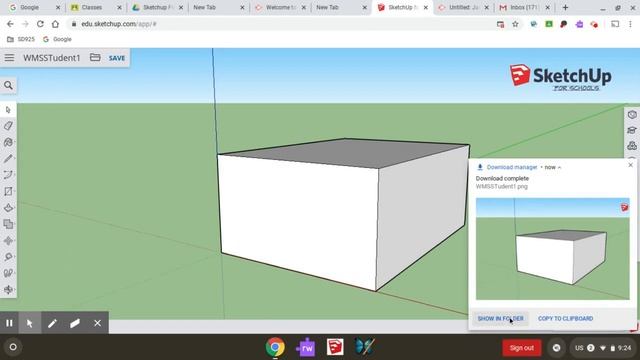The image size is (640, 360).
Task: Select the Tape Measure tool
Action: (x=8, y=257)
